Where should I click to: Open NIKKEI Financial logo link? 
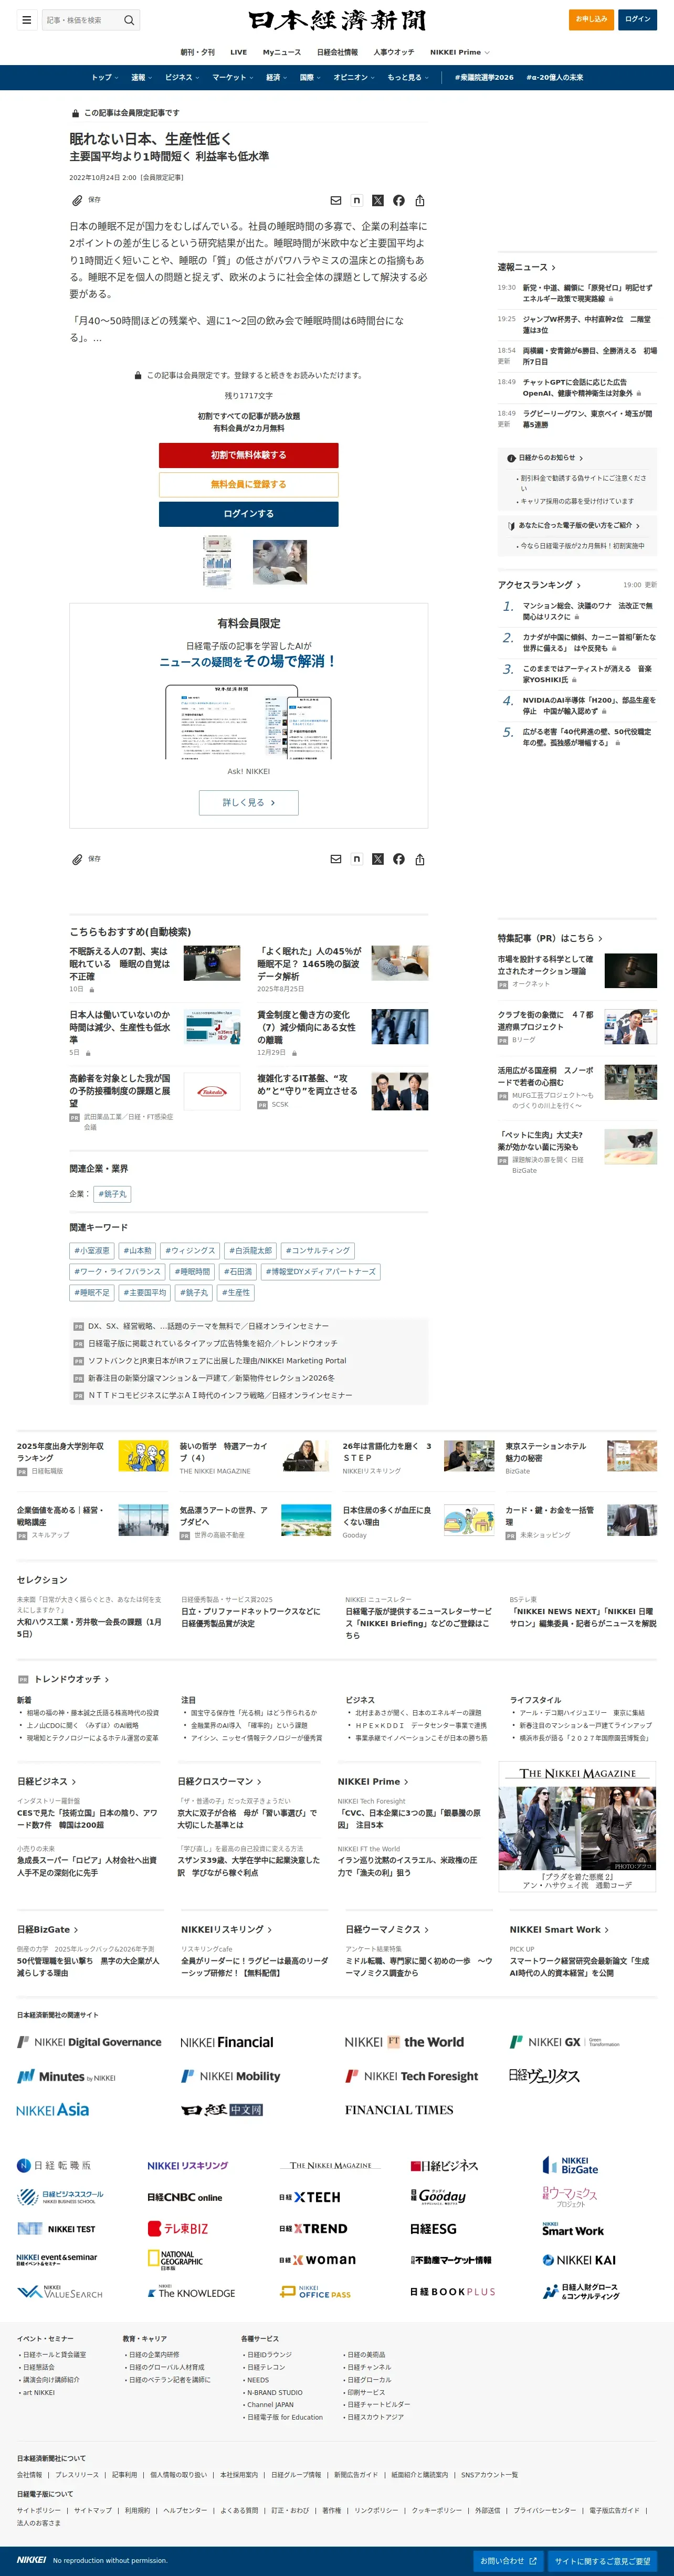coord(227,2042)
